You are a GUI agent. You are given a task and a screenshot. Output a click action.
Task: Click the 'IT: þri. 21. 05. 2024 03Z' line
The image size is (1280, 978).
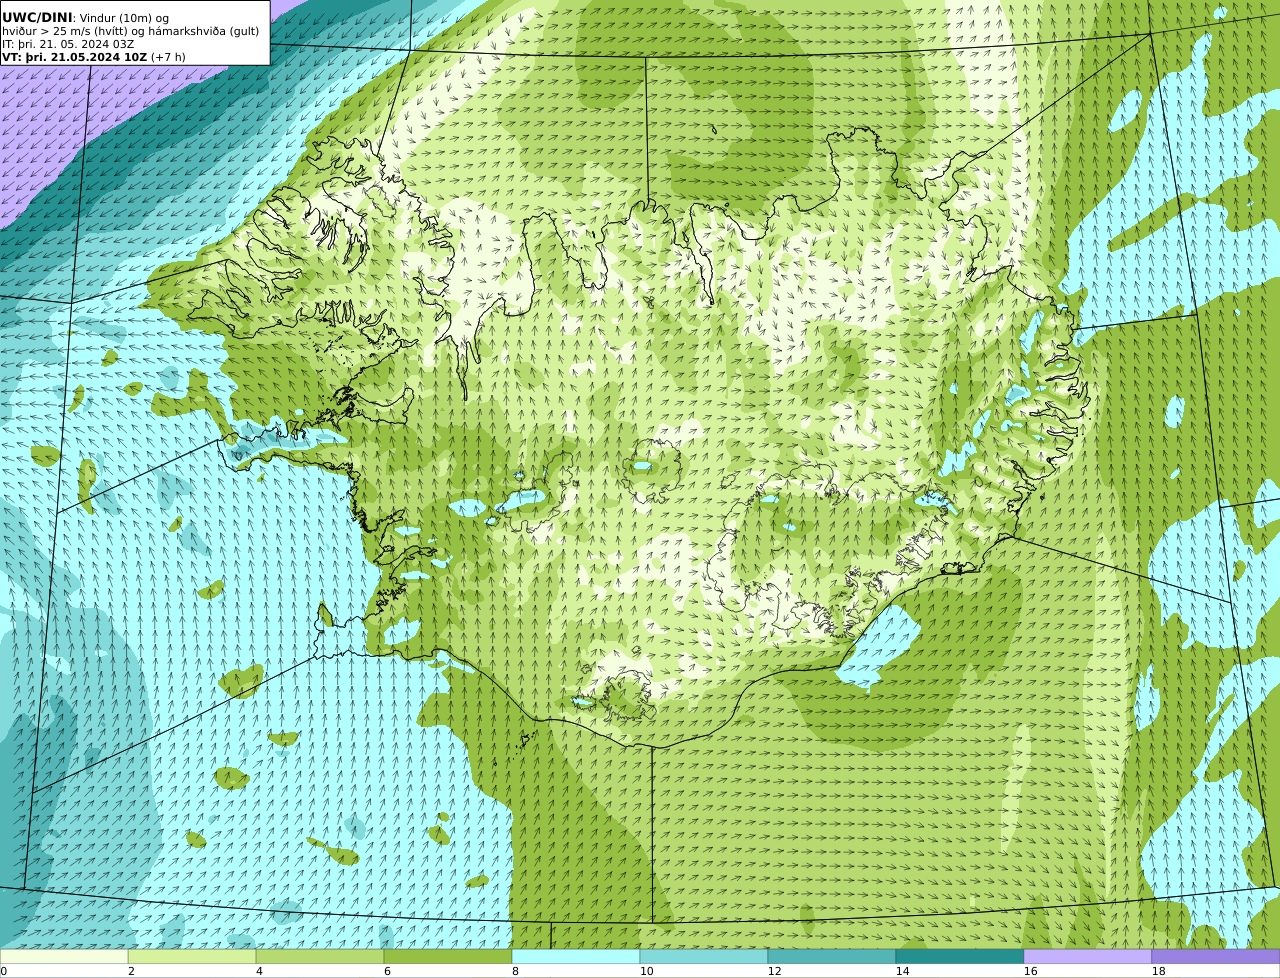click(x=68, y=44)
